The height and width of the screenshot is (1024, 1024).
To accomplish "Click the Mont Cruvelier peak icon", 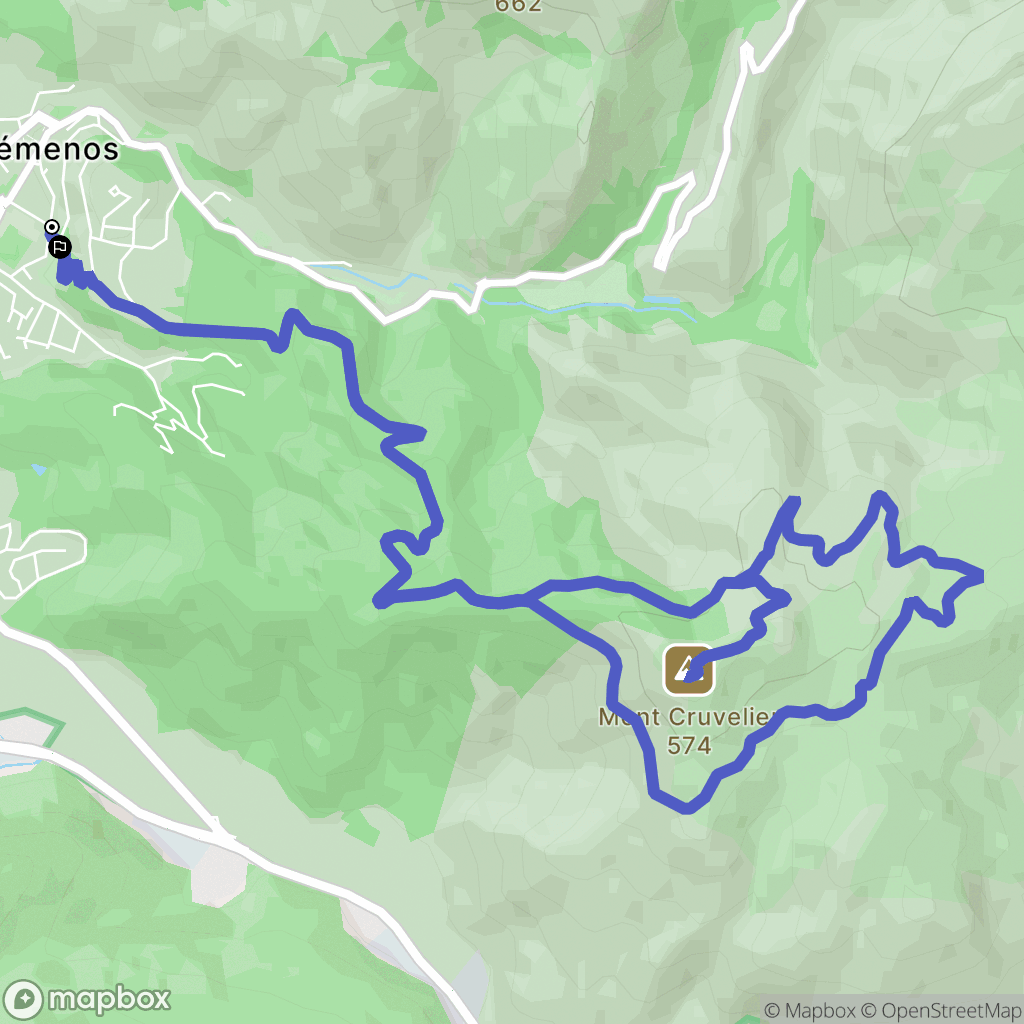I will 688,670.
